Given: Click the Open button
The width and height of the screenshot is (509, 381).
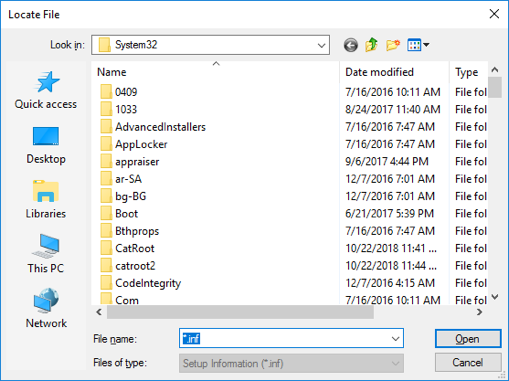Looking at the screenshot, I should 468,339.
